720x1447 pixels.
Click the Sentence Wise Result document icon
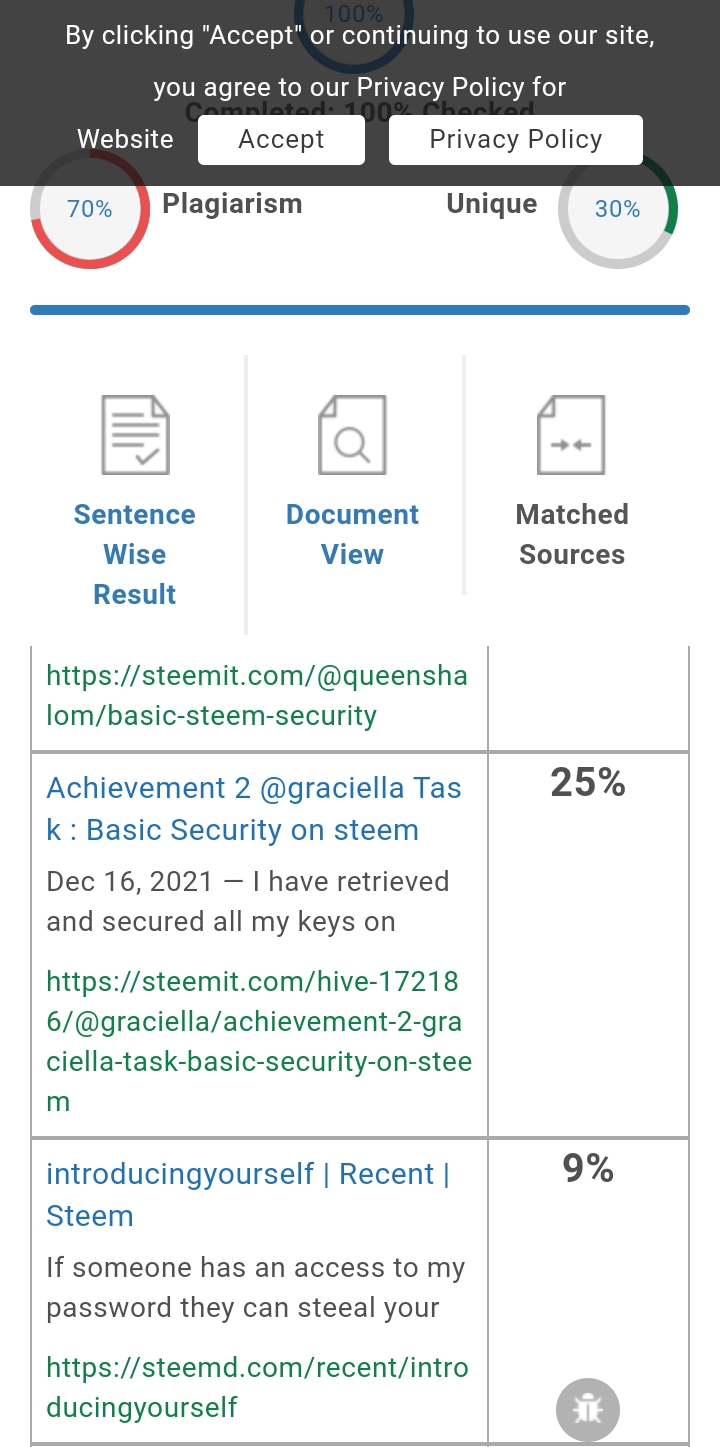[135, 435]
